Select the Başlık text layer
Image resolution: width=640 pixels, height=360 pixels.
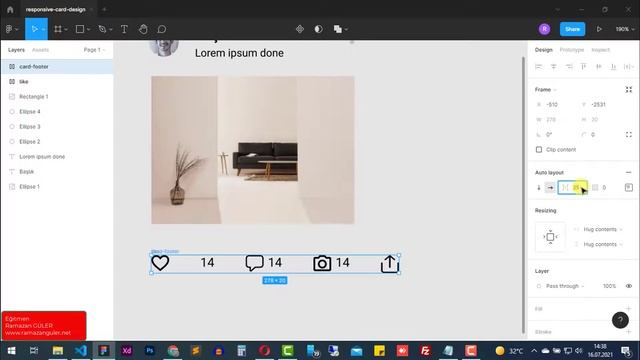pyautogui.click(x=57, y=171)
